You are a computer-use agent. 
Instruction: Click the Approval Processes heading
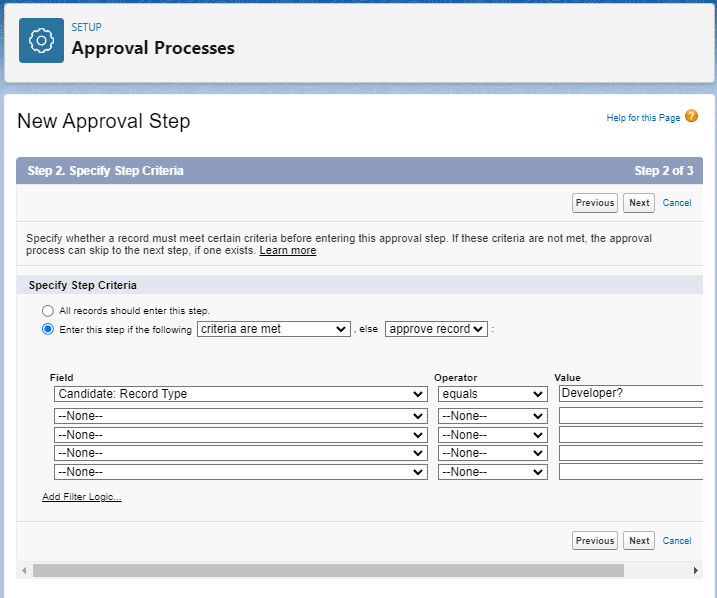tap(153, 48)
